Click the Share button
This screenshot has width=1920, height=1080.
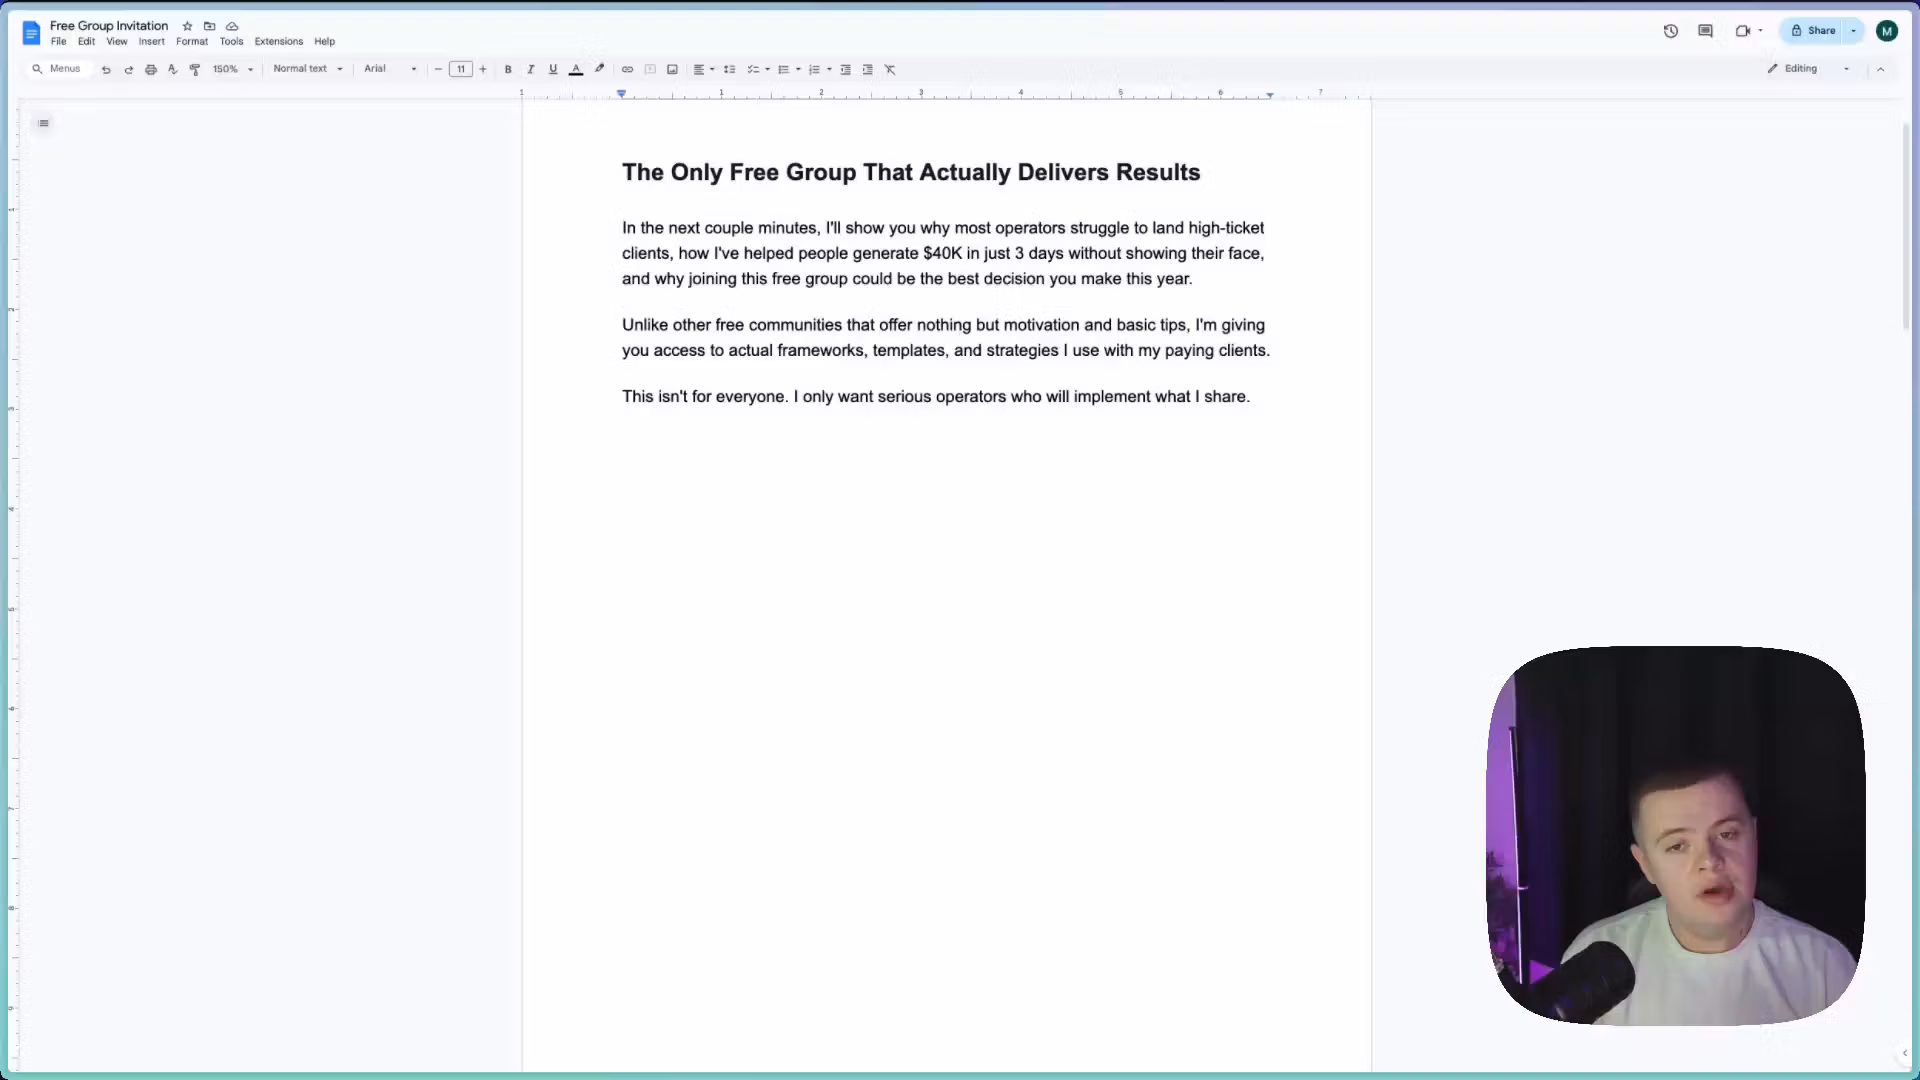[x=1813, y=31]
